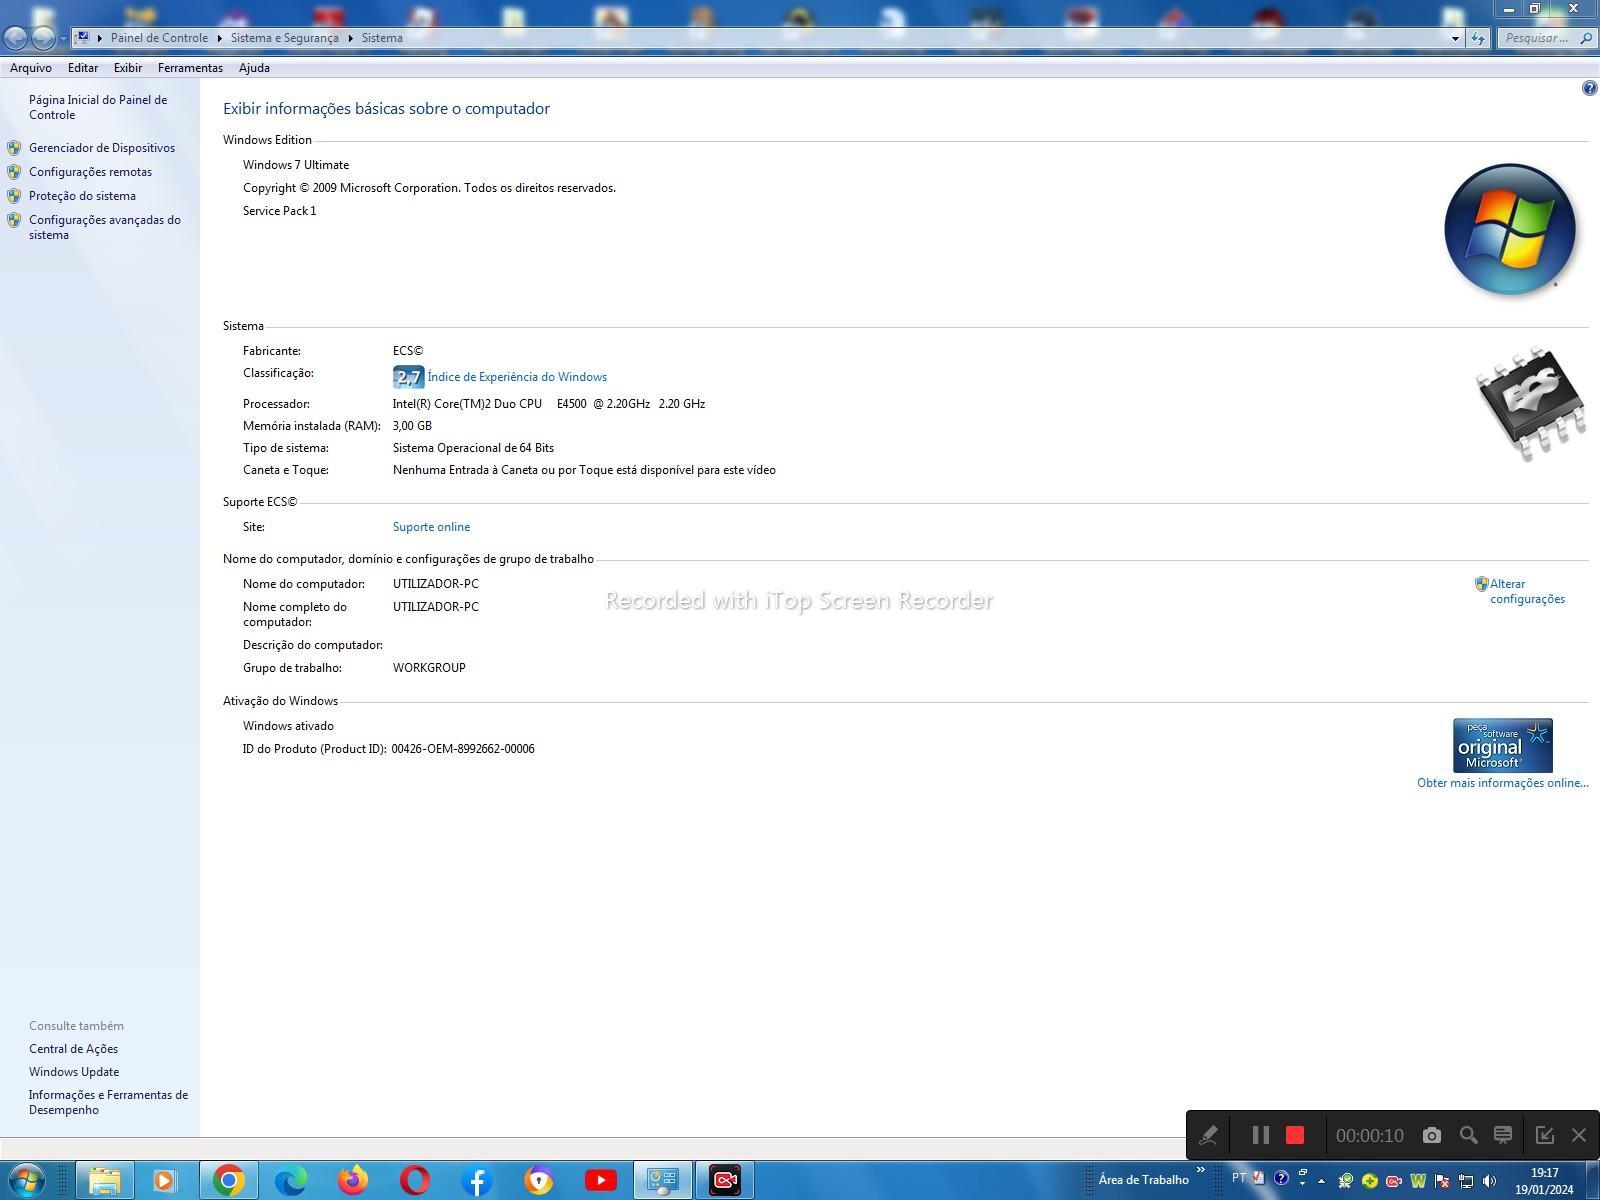
Task: Open the Exibir menu
Action: tap(128, 68)
